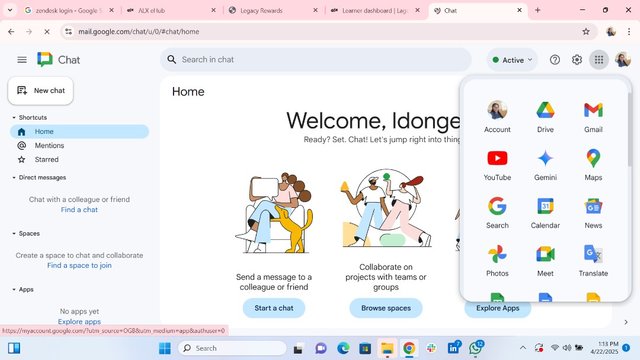Image resolution: width=640 pixels, height=360 pixels.
Task: Open WhatsApp from the taskbar
Action: [x=476, y=348]
